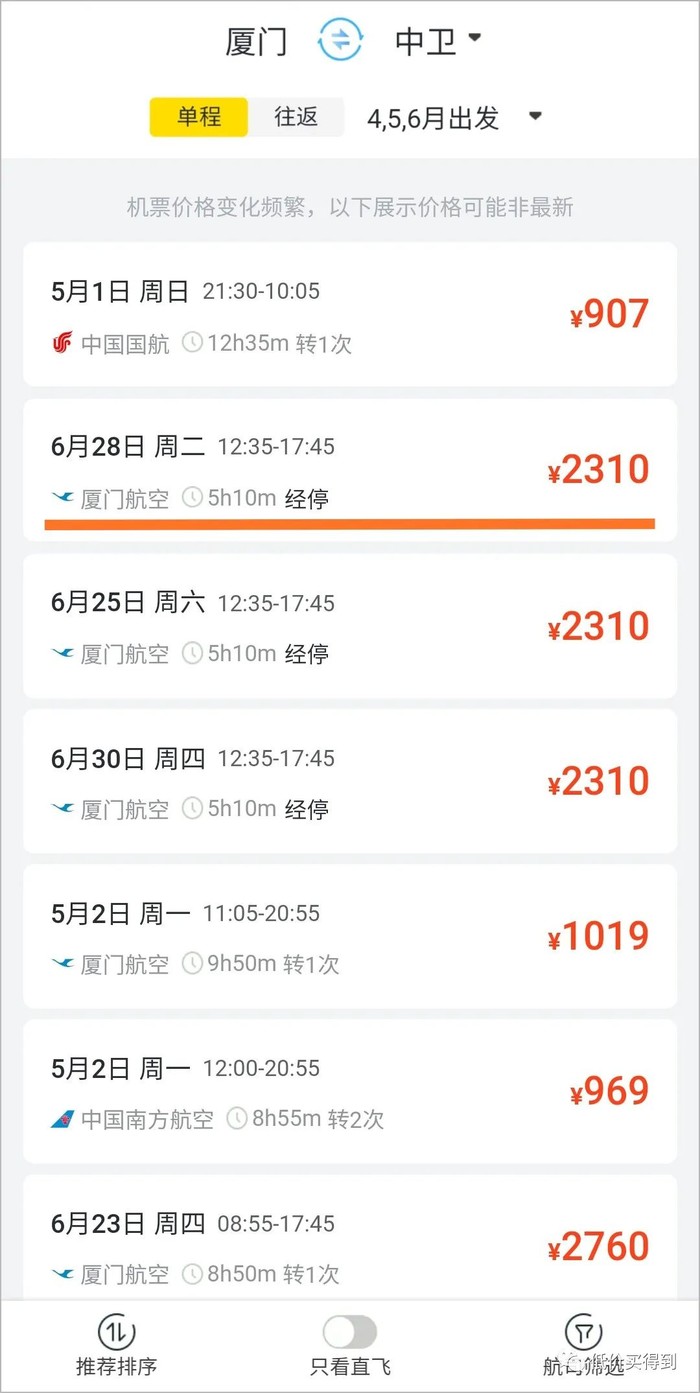Open the 推荐排序 sort icon
The image size is (700, 1393).
pyautogui.click(x=116, y=1332)
